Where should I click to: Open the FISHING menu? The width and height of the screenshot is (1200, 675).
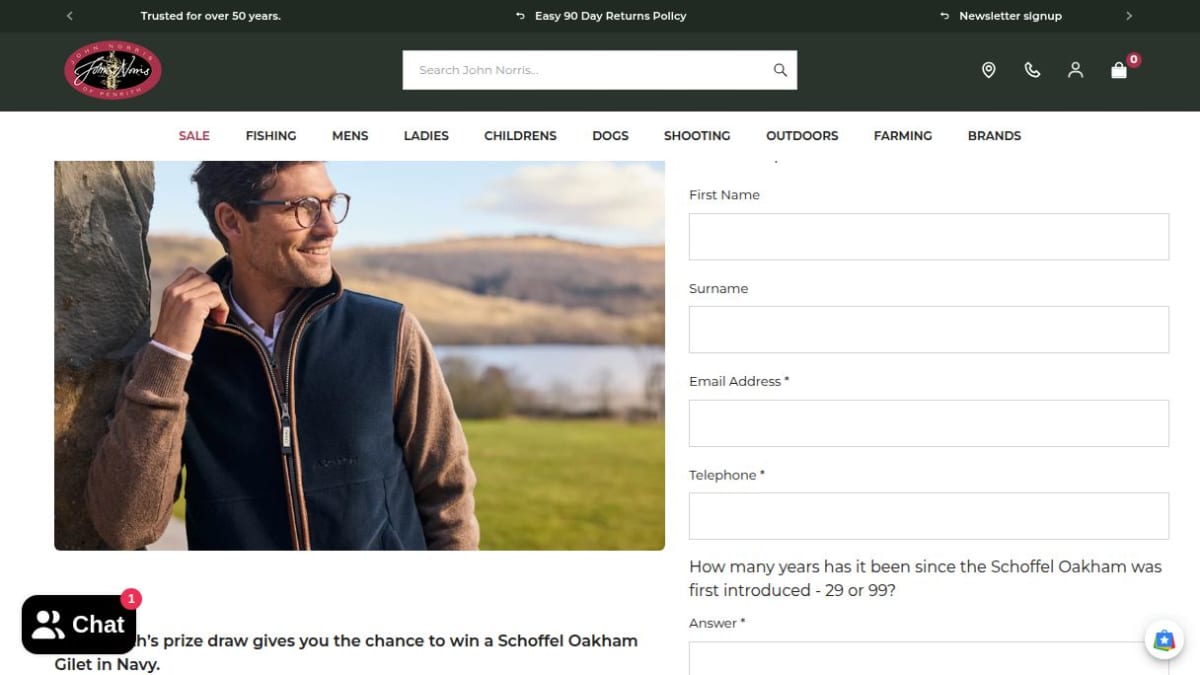click(x=271, y=136)
